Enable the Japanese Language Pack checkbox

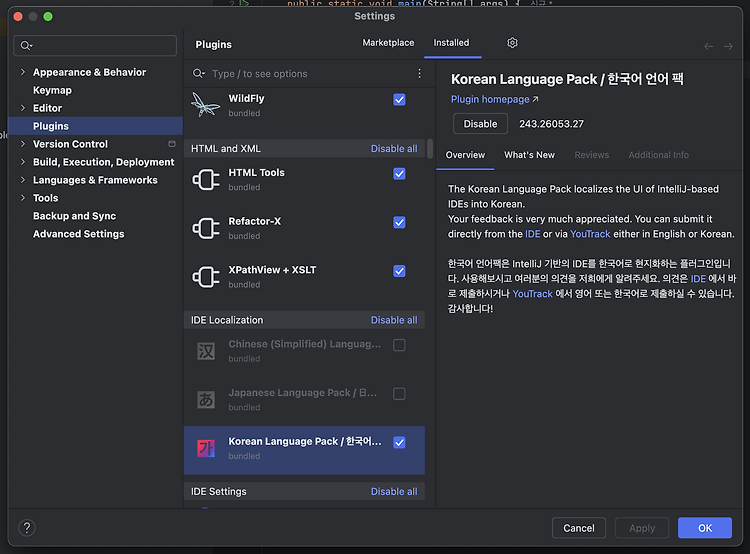(399, 394)
